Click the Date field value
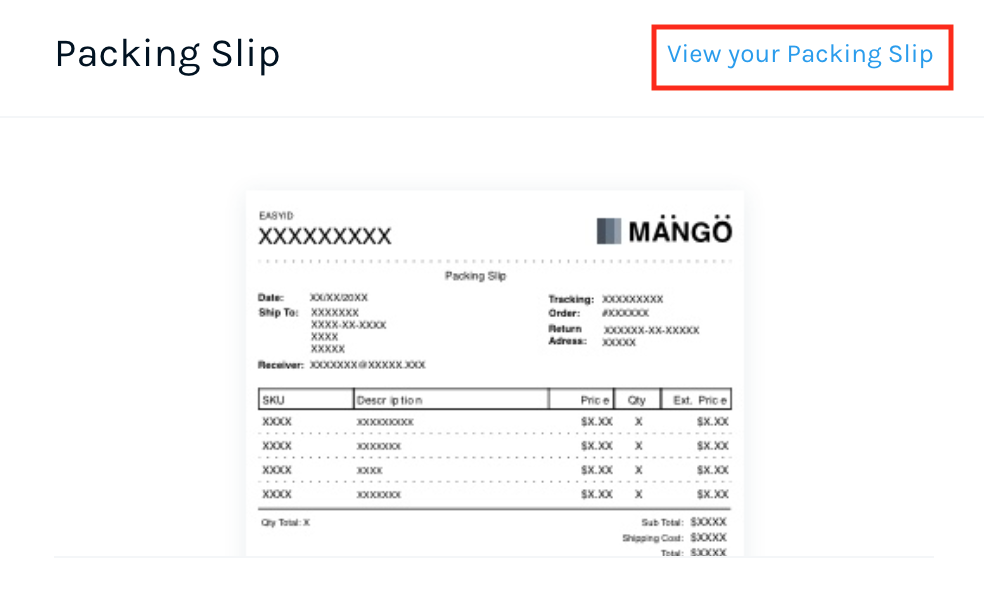The image size is (984, 594). tap(339, 297)
